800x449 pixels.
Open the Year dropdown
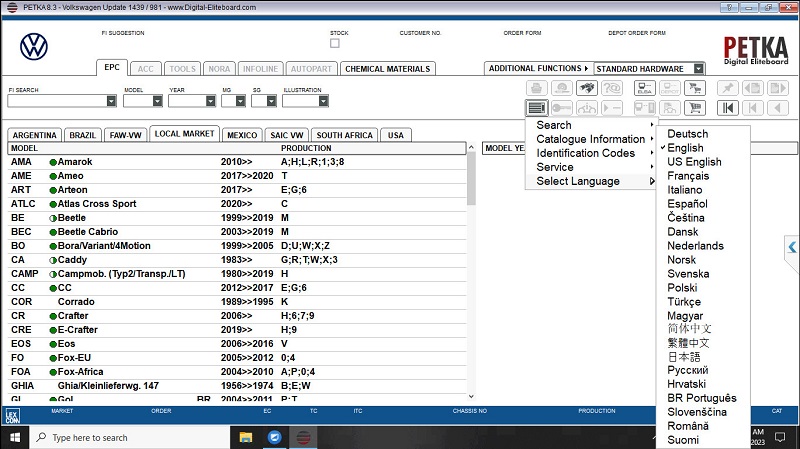[210, 101]
